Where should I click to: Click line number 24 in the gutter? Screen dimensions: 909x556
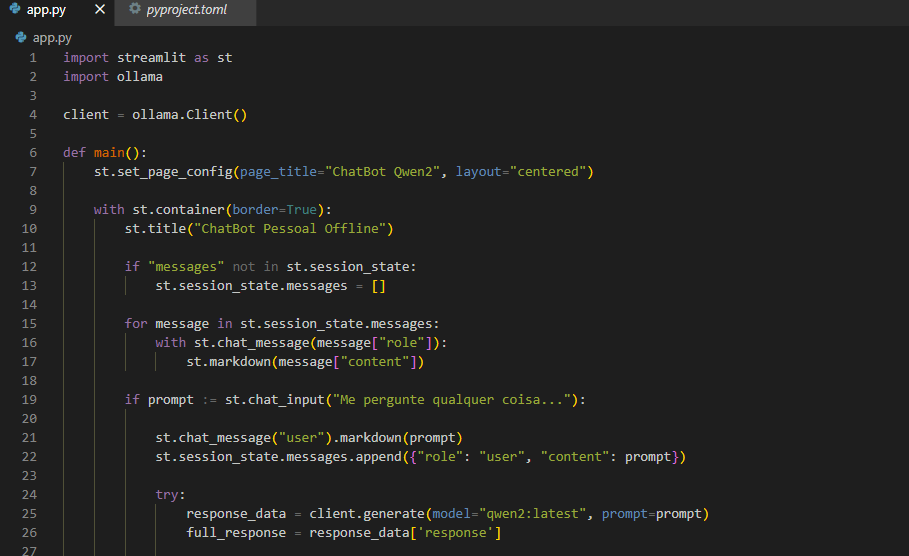tap(29, 495)
